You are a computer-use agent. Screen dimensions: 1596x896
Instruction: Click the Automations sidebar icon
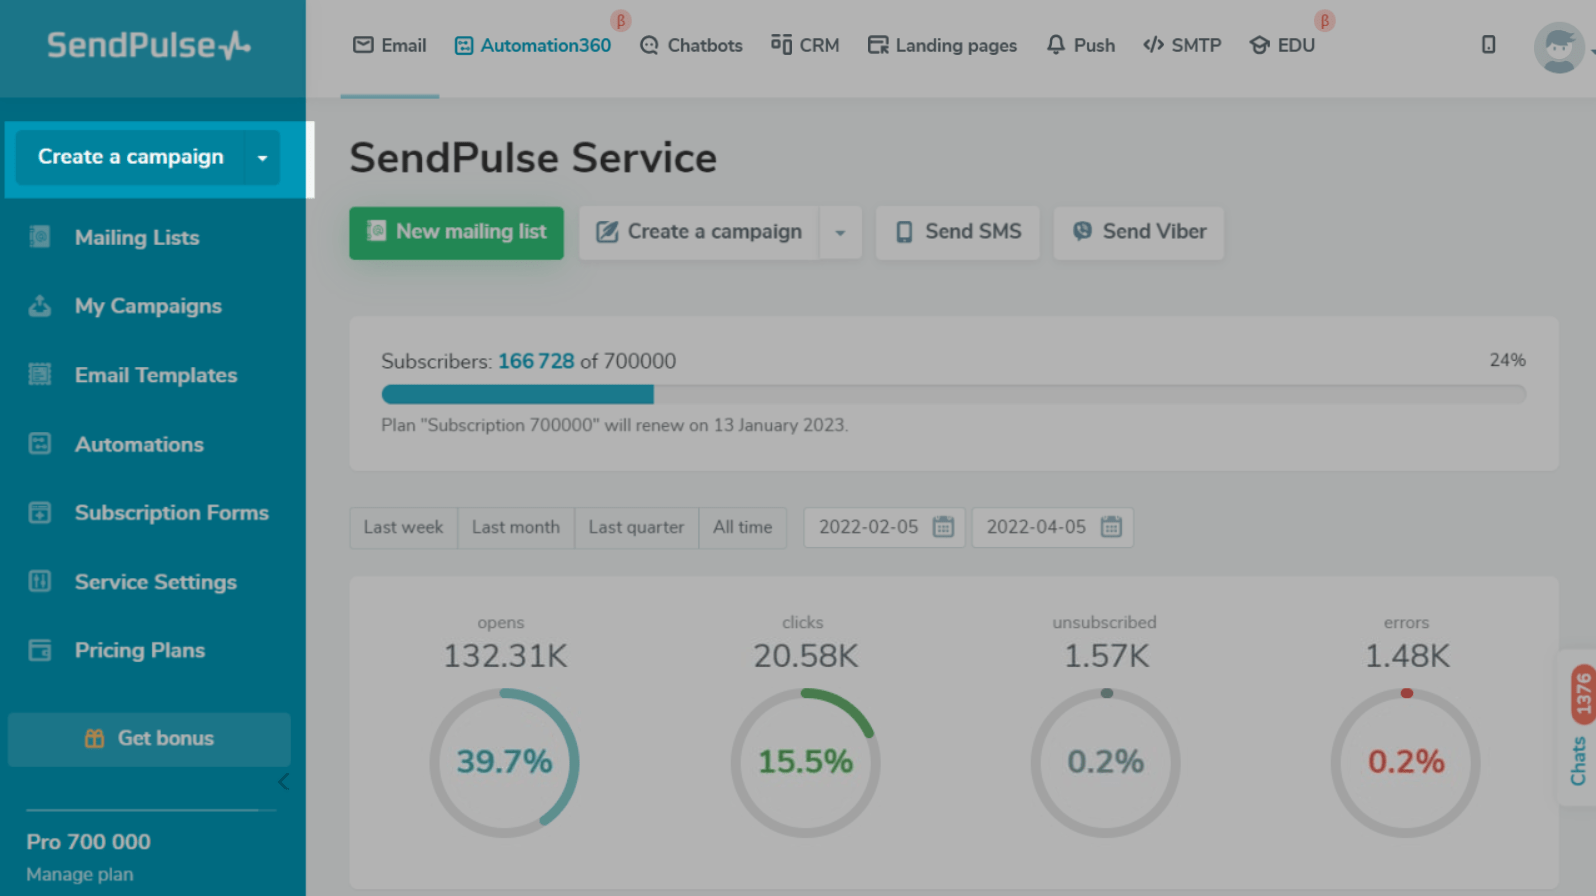[x=40, y=444]
